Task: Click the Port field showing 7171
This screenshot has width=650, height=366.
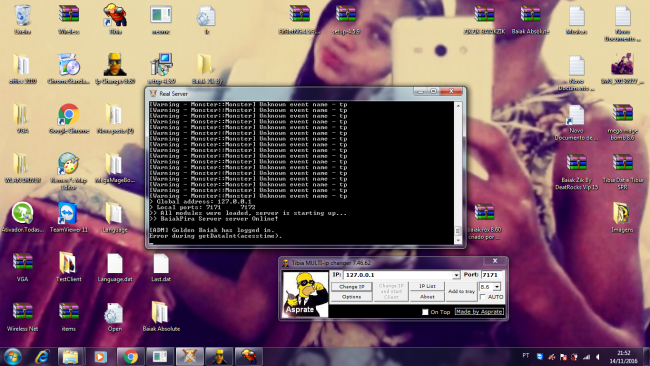Action: (492, 275)
